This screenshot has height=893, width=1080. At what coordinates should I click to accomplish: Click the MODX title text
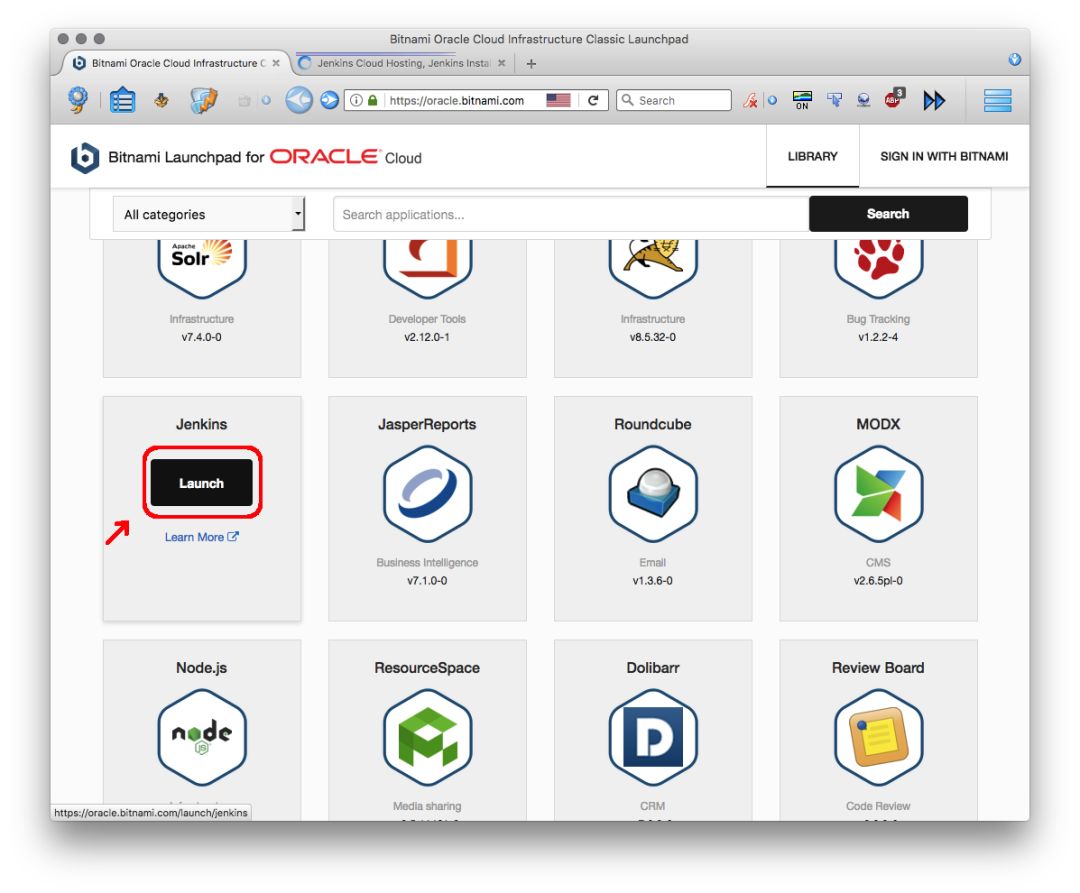pos(878,424)
